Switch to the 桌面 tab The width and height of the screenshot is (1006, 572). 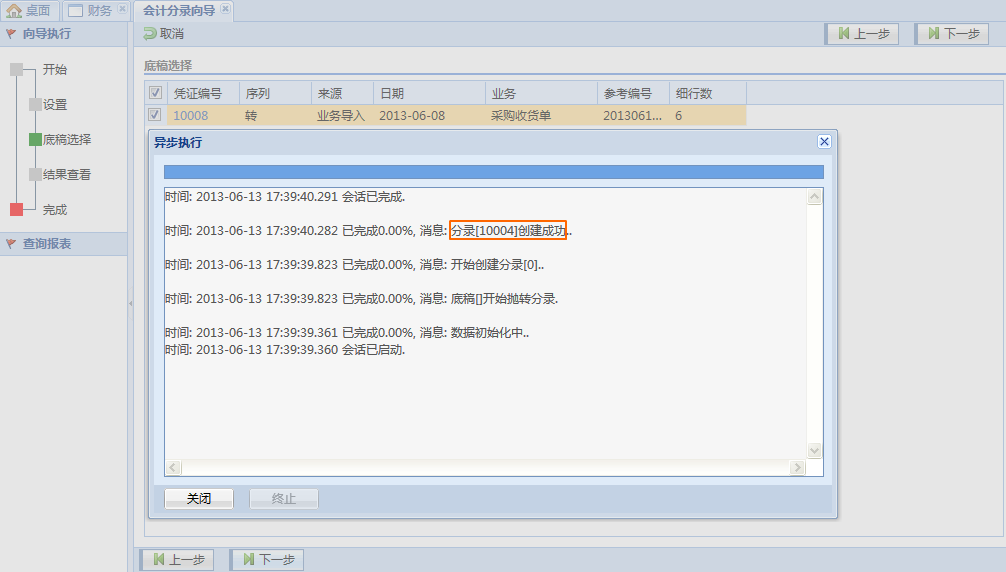pyautogui.click(x=29, y=11)
